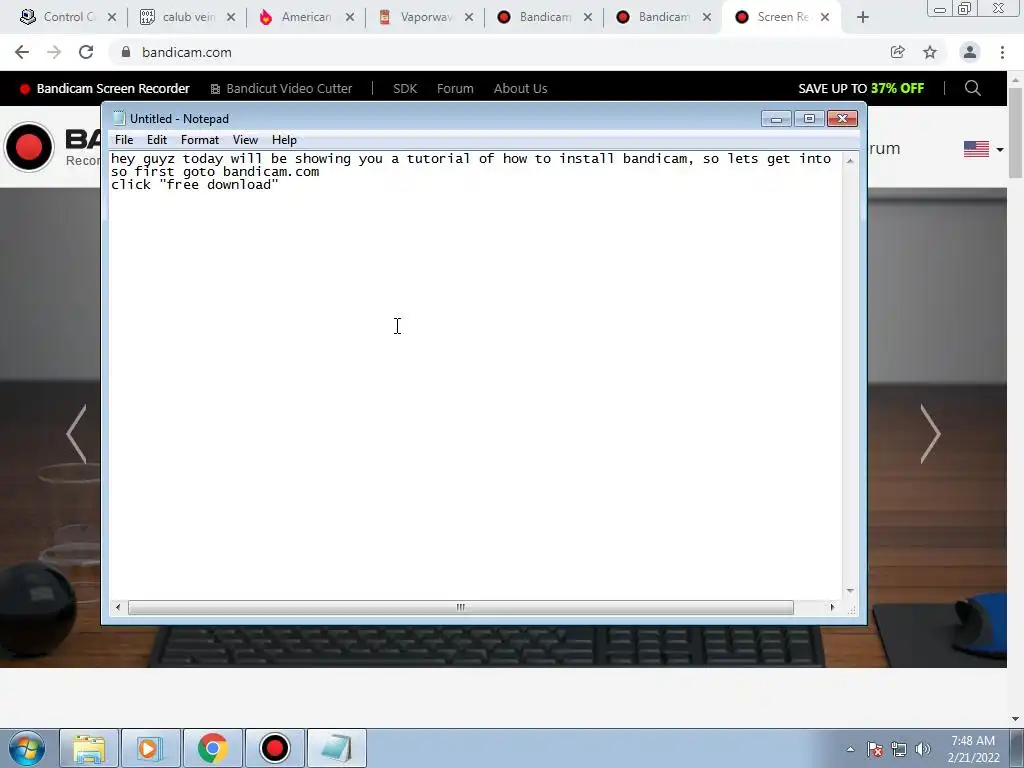
Task: Click the Notepad scroll-right arrow
Action: 832,607
